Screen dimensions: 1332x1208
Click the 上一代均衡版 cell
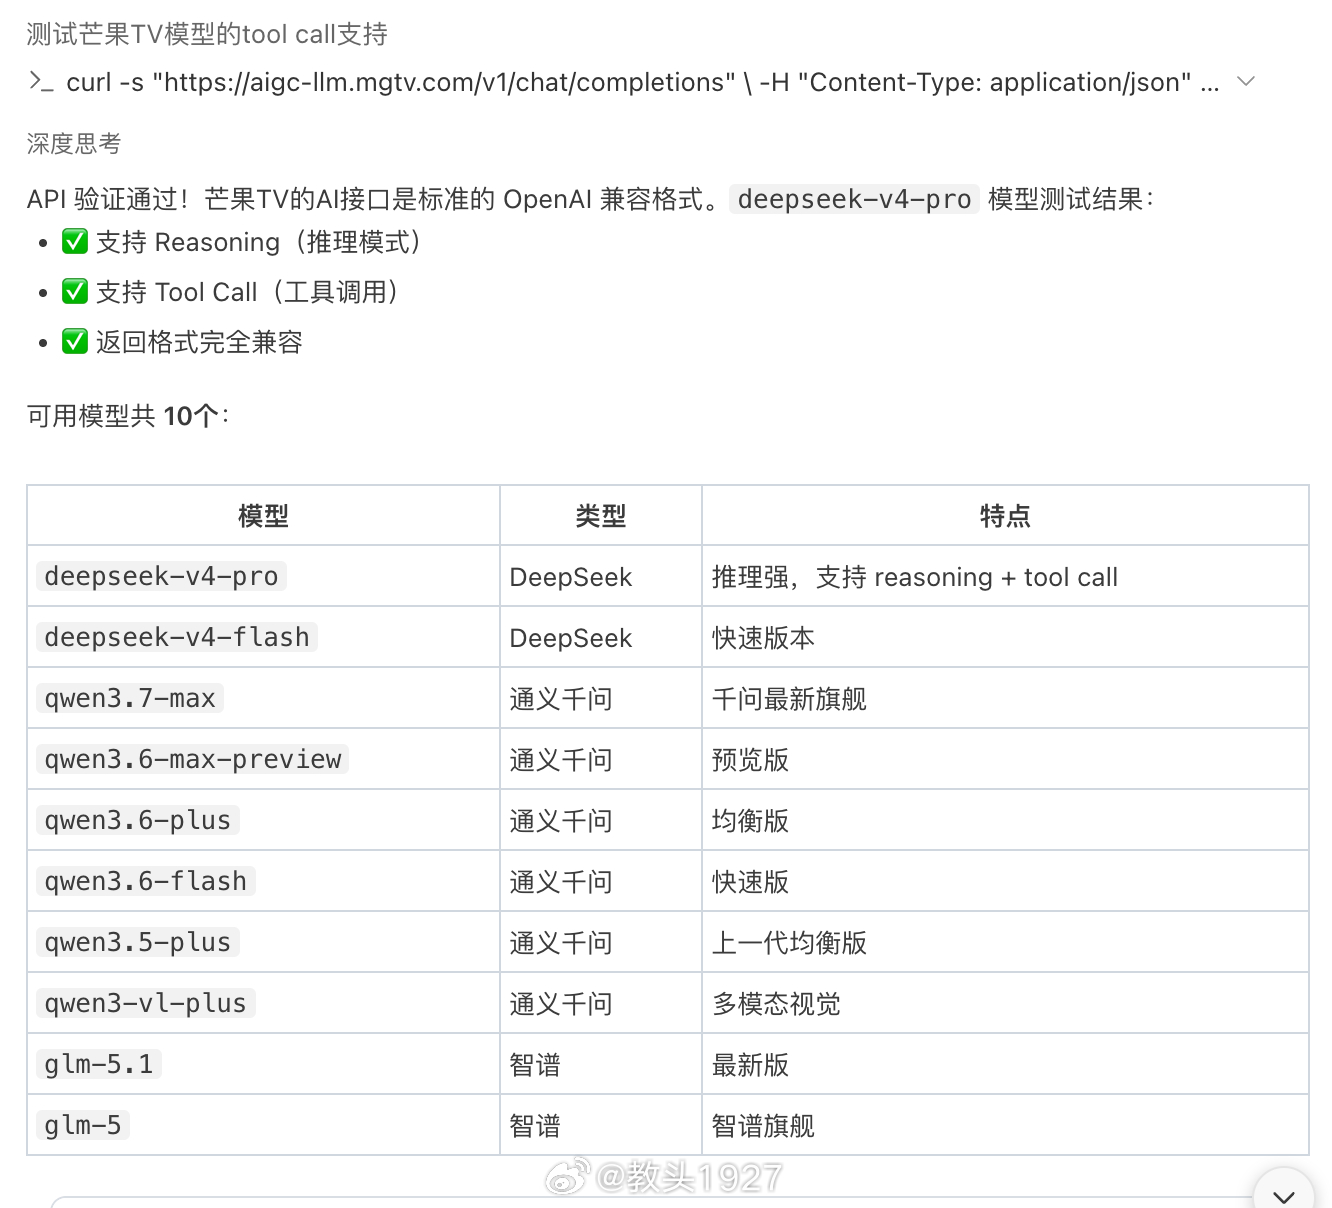[x=1005, y=942]
